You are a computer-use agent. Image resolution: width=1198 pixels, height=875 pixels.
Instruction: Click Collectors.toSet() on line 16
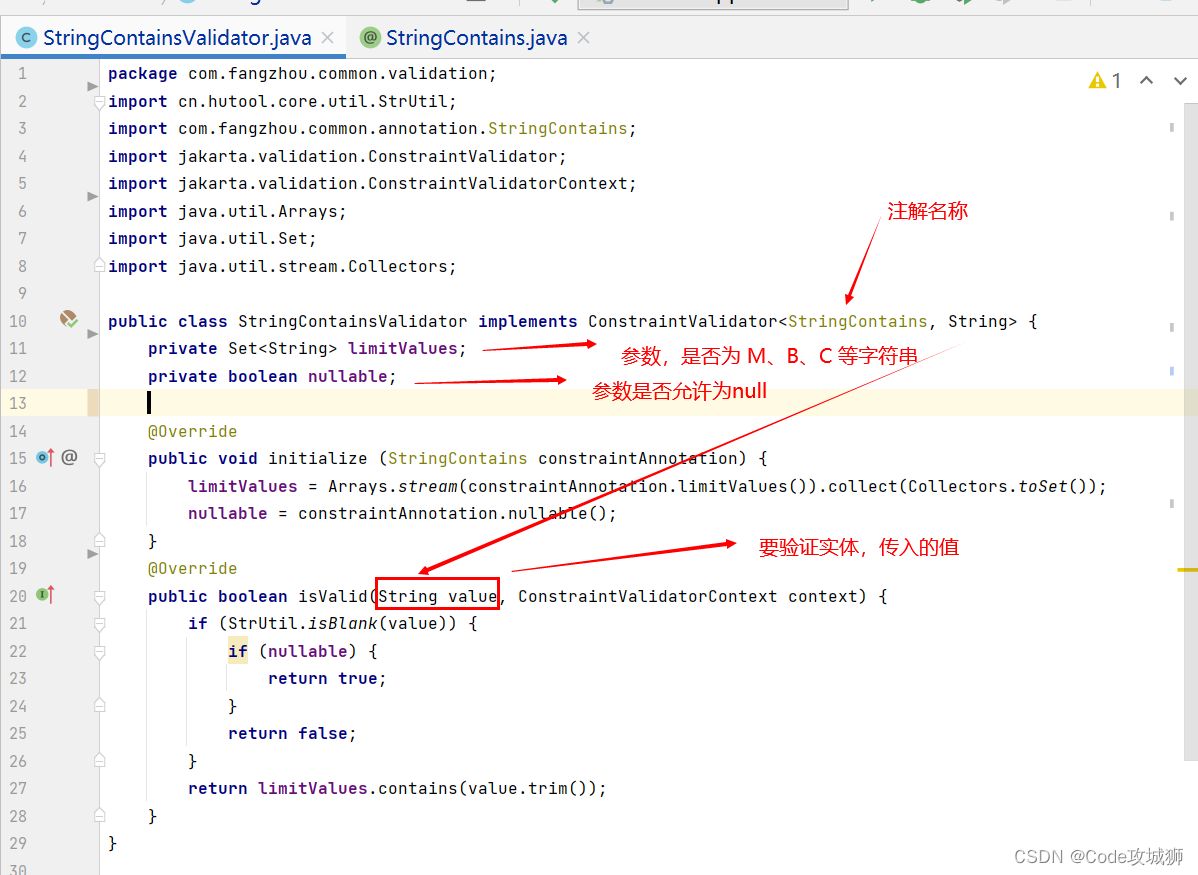pyautogui.click(x=996, y=486)
